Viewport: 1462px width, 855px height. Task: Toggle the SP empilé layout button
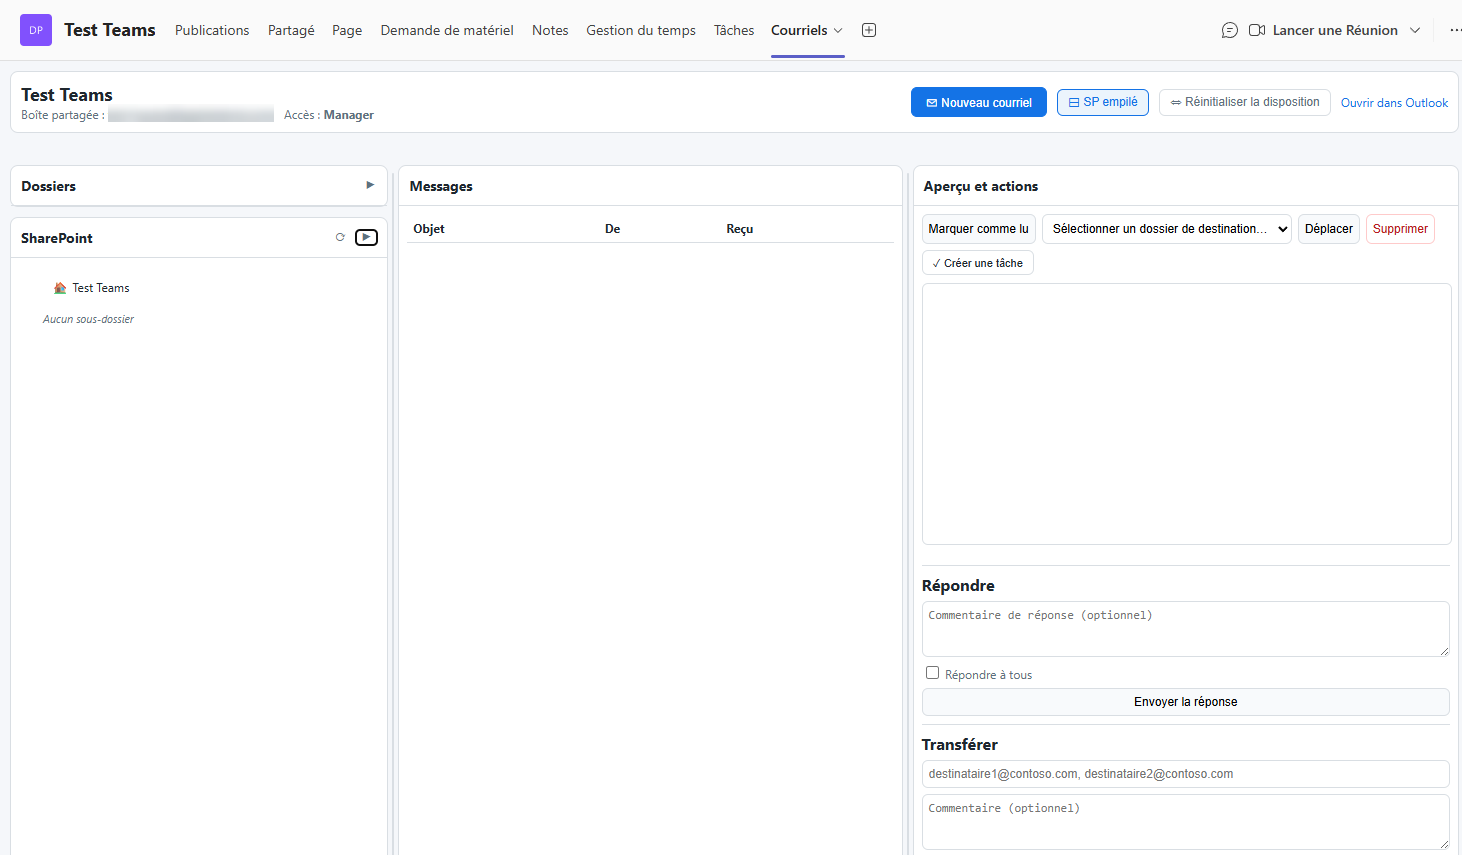pyautogui.click(x=1103, y=102)
